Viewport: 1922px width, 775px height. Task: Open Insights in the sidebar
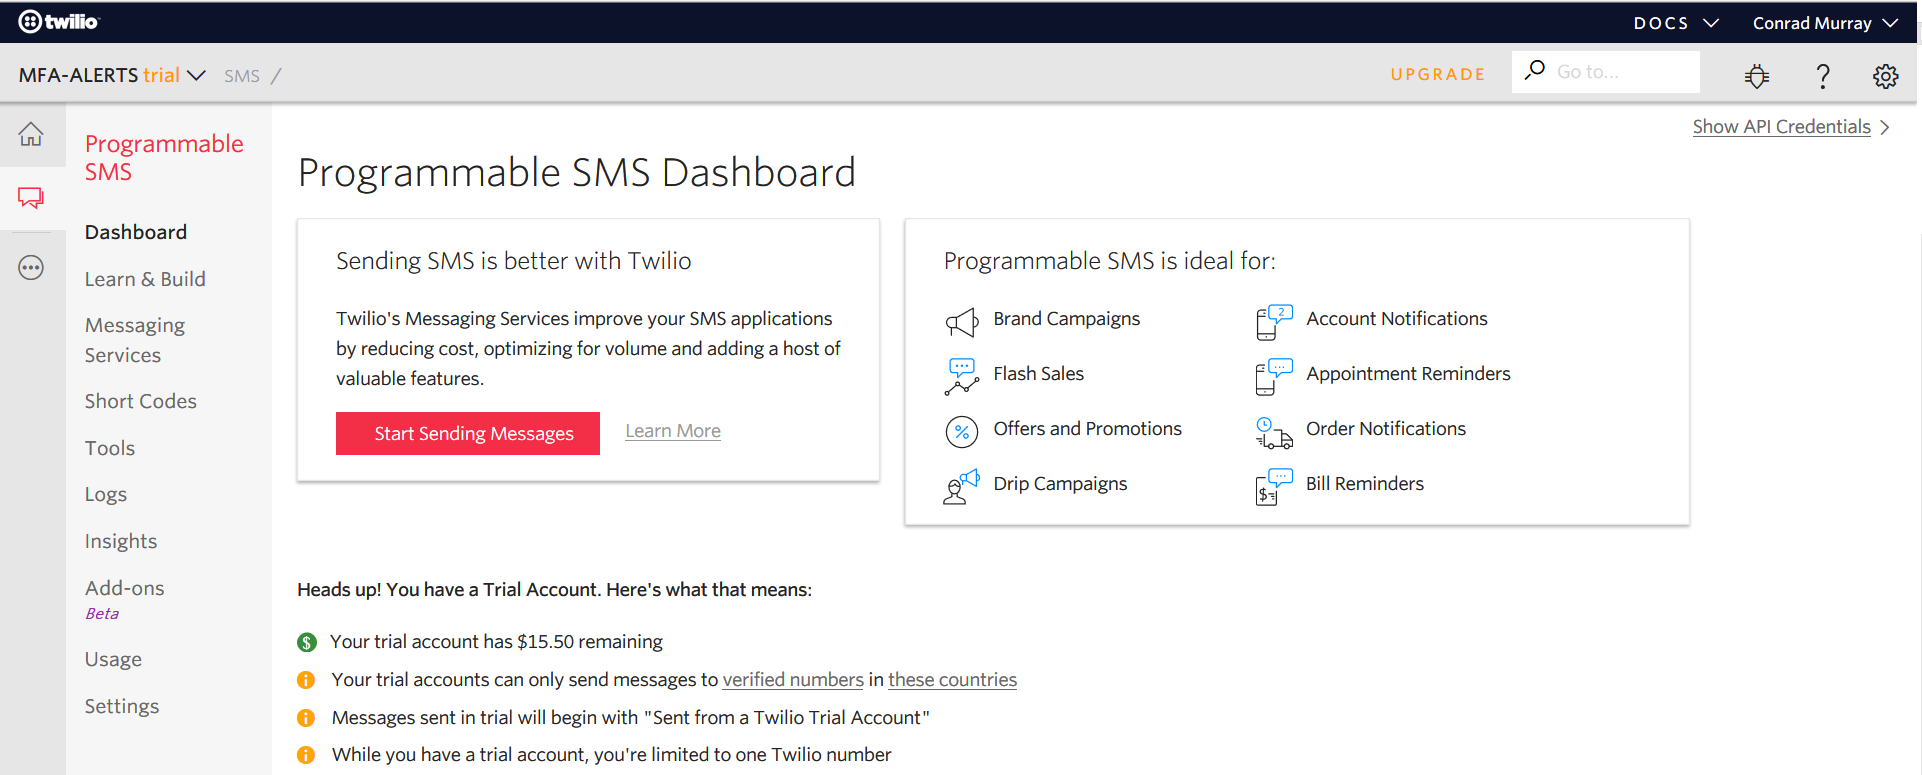pos(121,541)
